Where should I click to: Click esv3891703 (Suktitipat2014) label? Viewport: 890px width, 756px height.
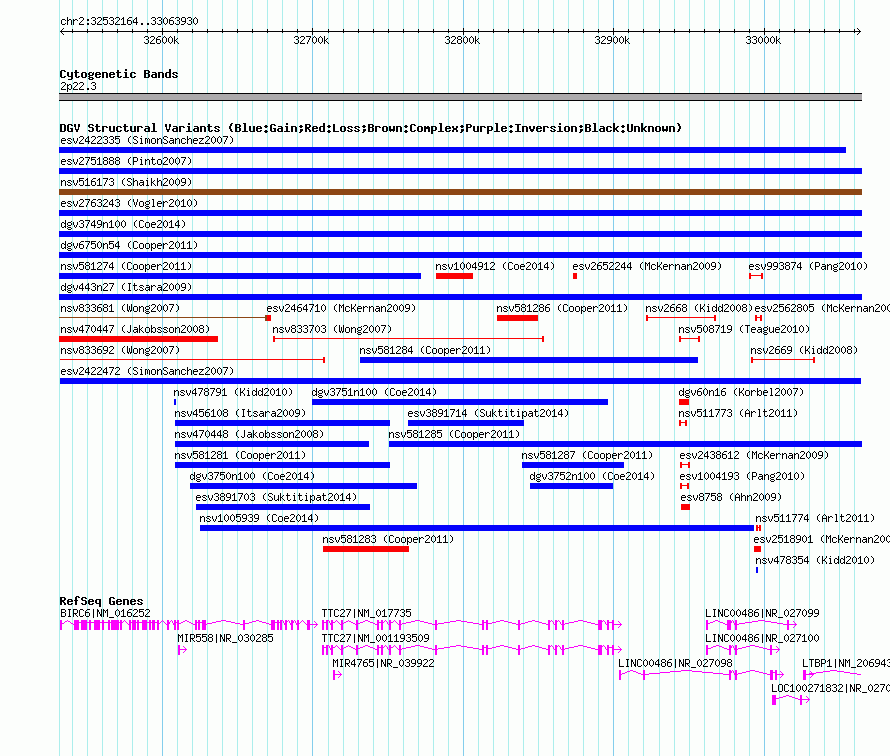point(276,497)
